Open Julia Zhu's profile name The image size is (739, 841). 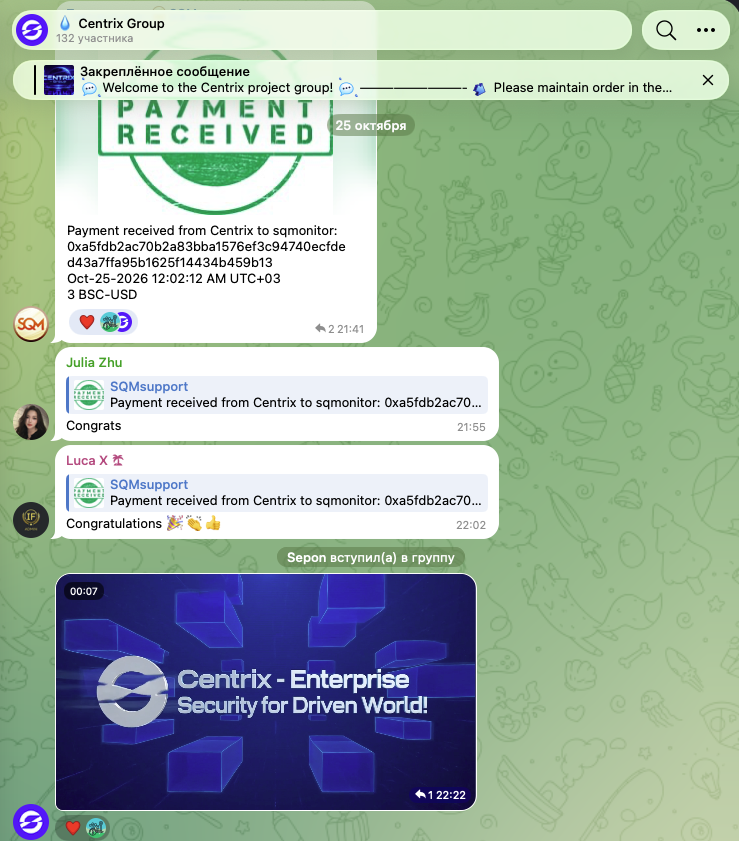click(94, 363)
